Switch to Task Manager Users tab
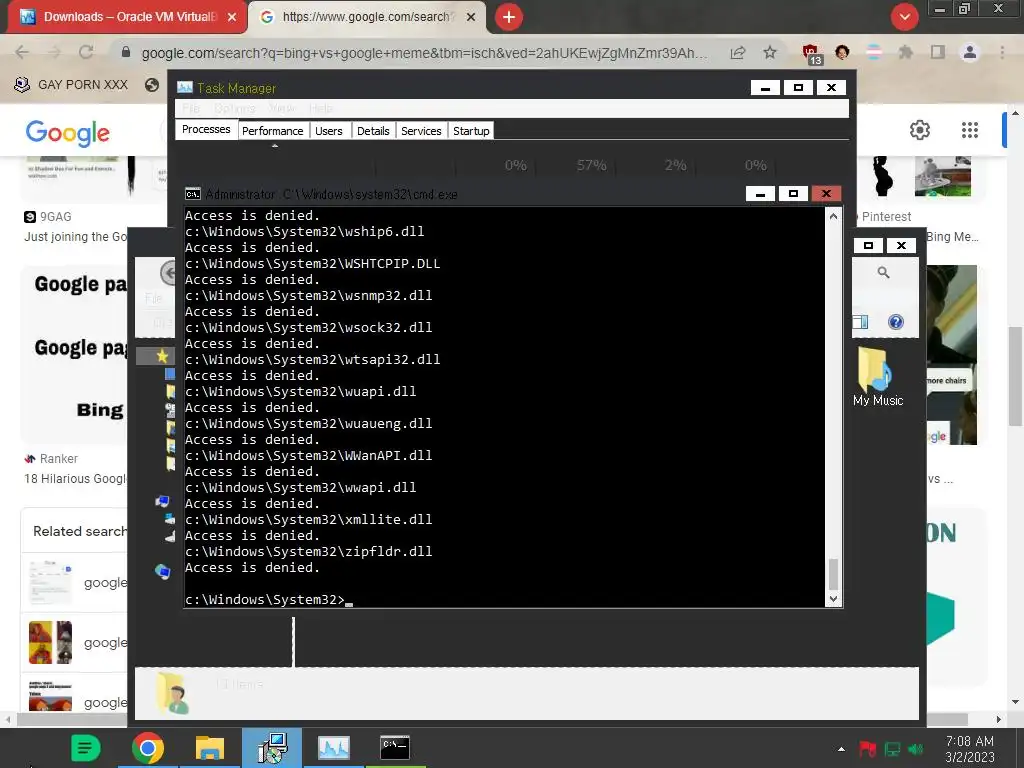This screenshot has width=1024, height=768. coord(328,131)
